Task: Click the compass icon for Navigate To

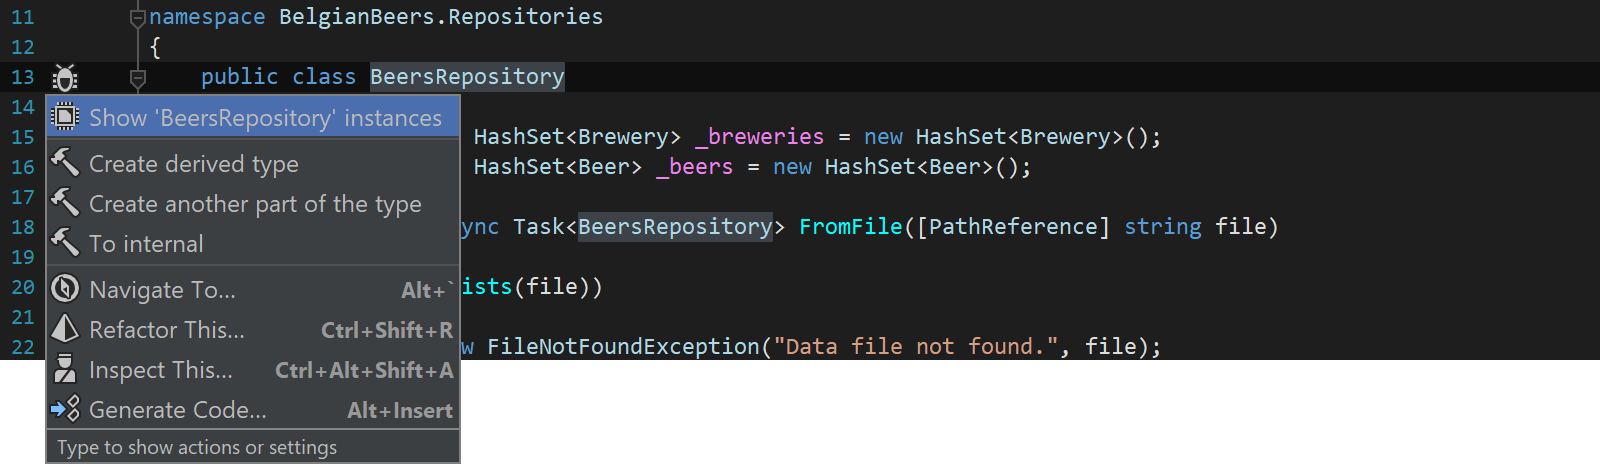Action: click(x=65, y=289)
